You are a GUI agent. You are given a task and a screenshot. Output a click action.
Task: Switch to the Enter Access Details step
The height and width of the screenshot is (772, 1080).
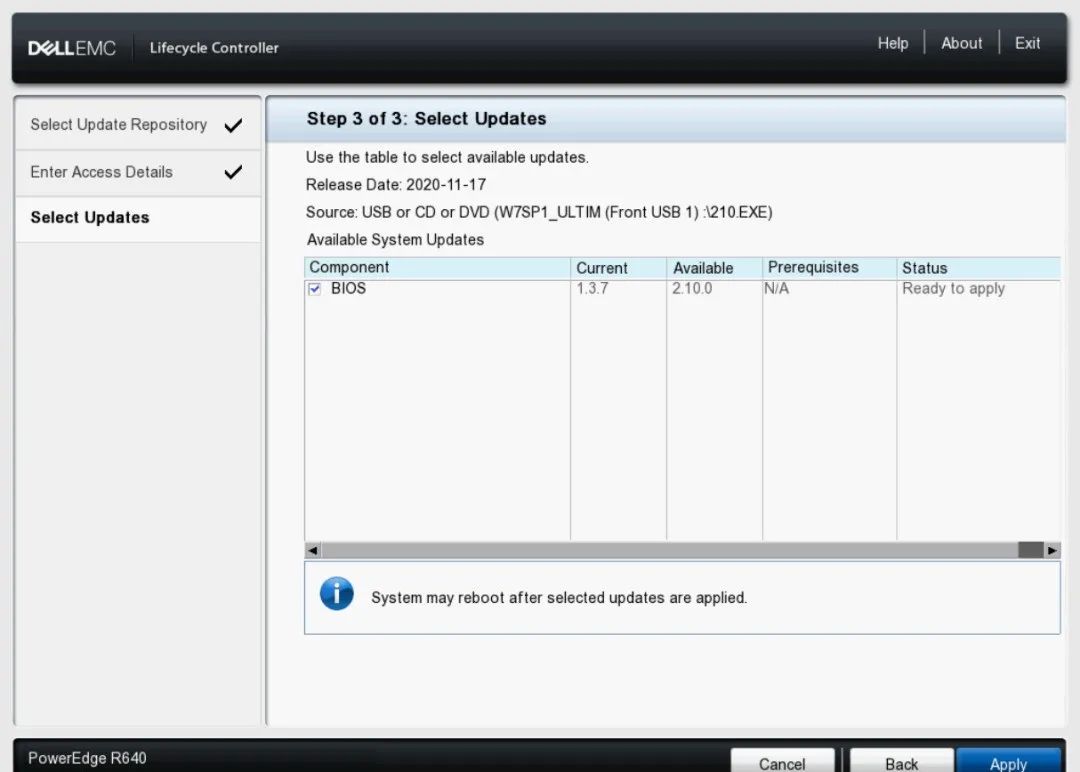pos(101,172)
